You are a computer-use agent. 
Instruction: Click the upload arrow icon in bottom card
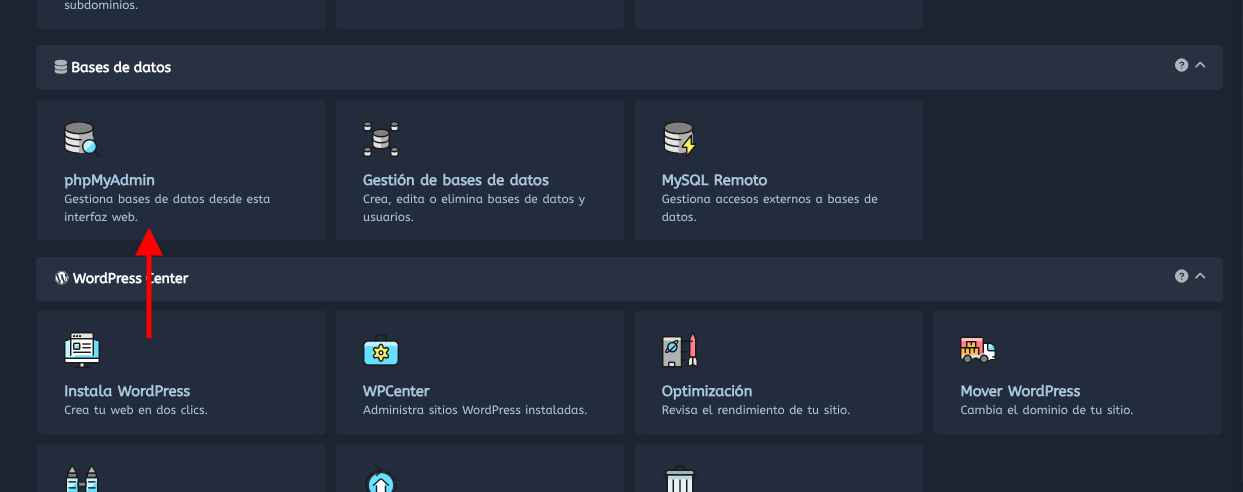tap(381, 482)
